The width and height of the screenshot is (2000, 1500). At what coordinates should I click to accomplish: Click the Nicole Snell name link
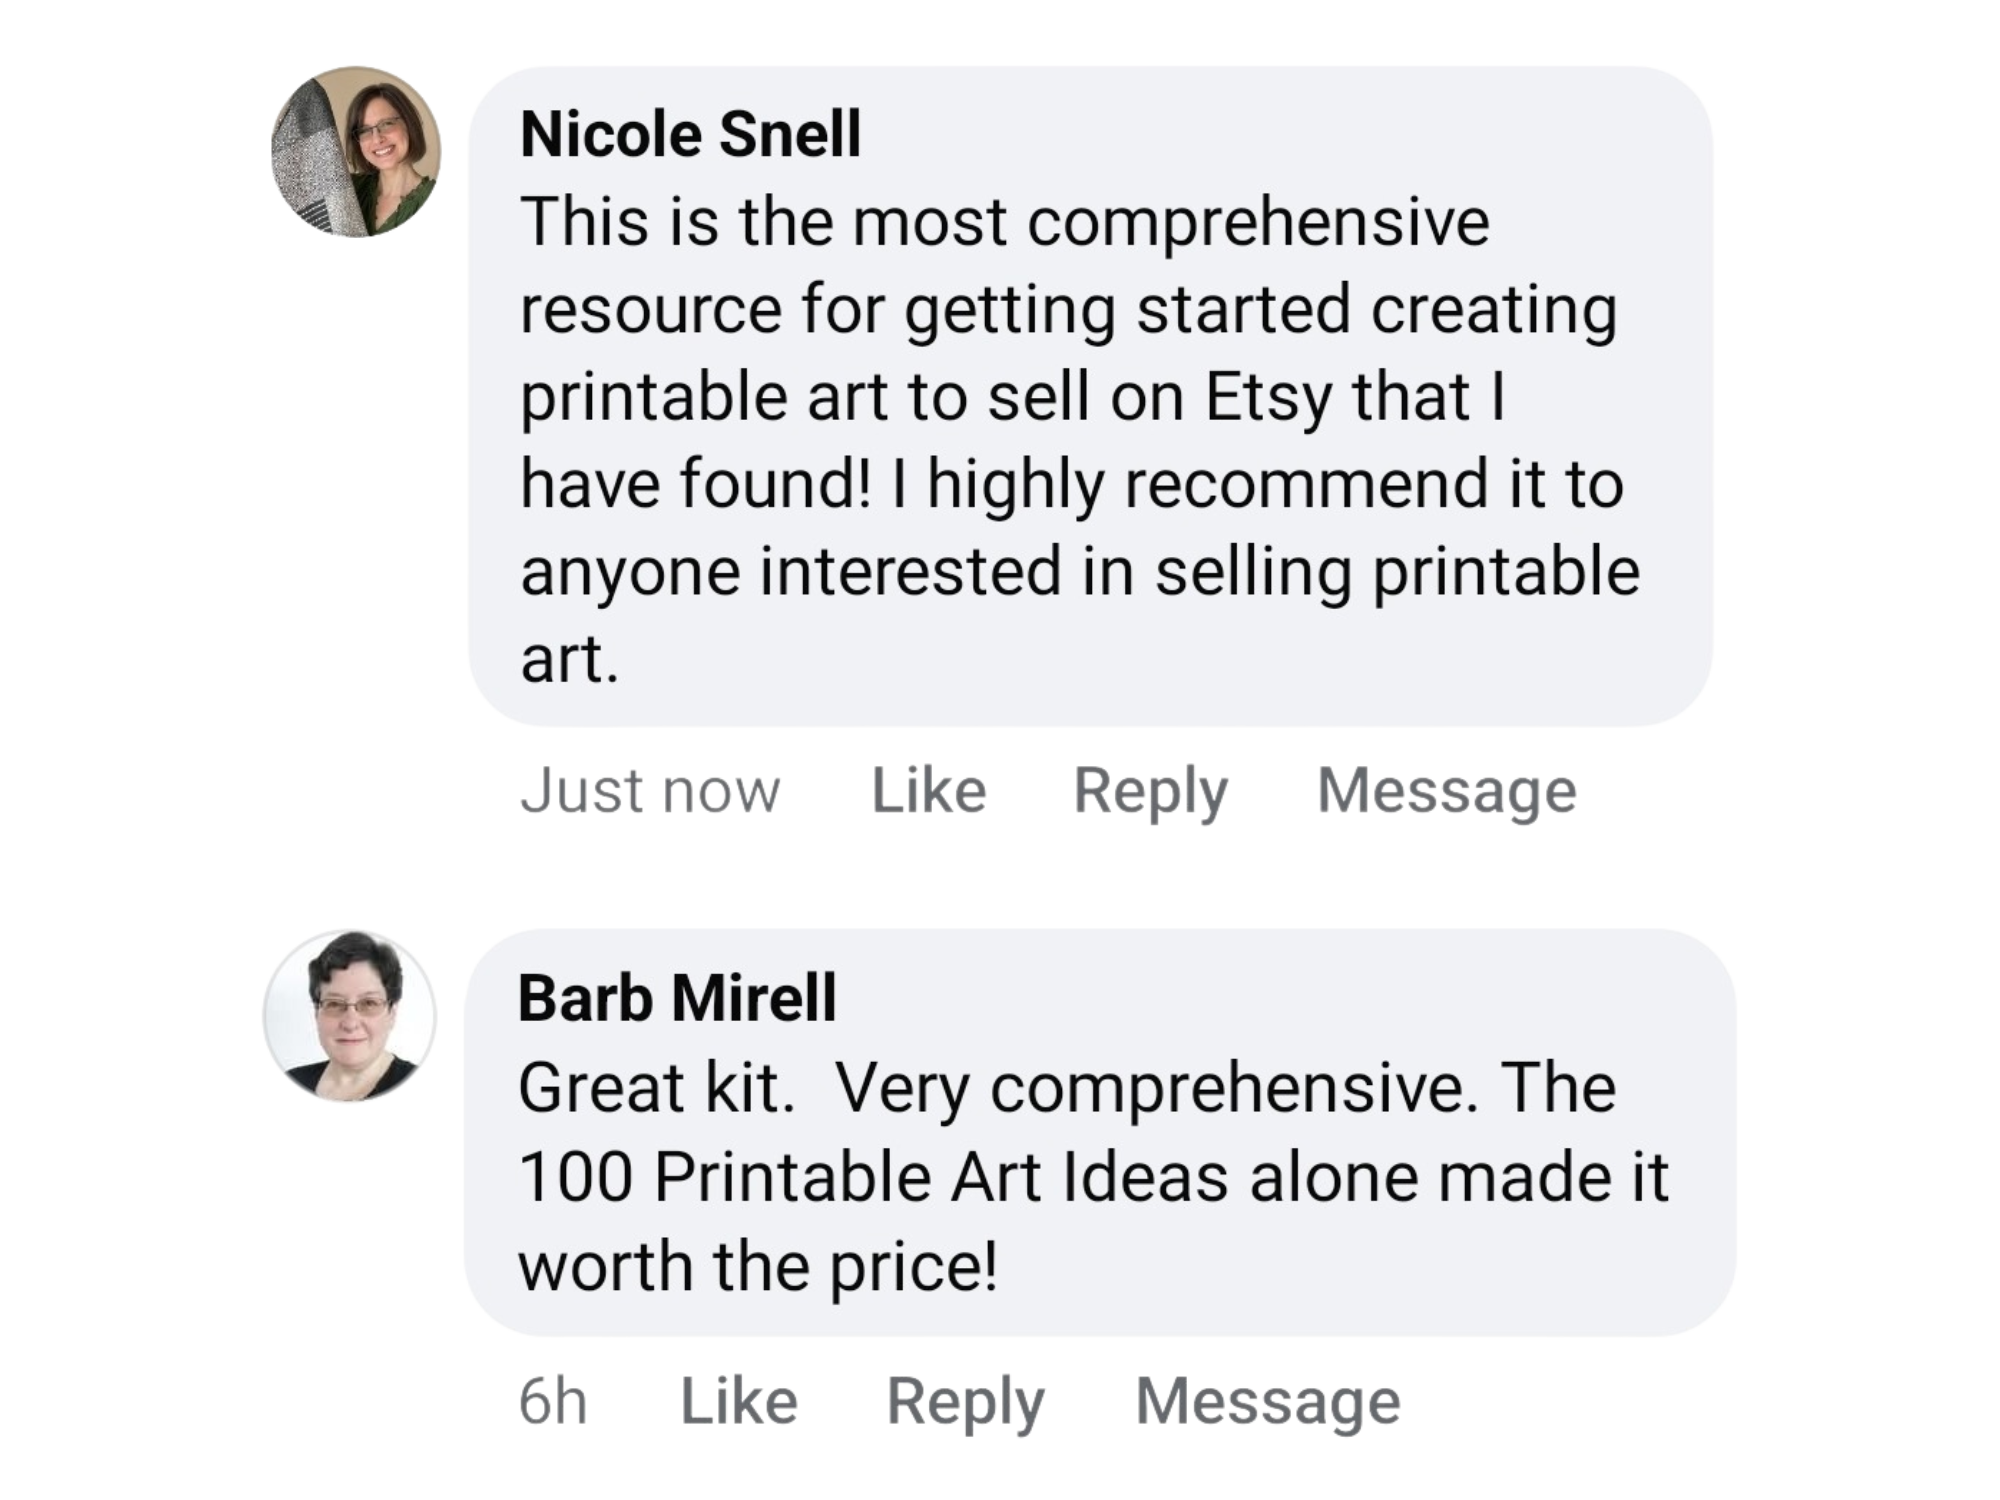pyautogui.click(x=690, y=134)
